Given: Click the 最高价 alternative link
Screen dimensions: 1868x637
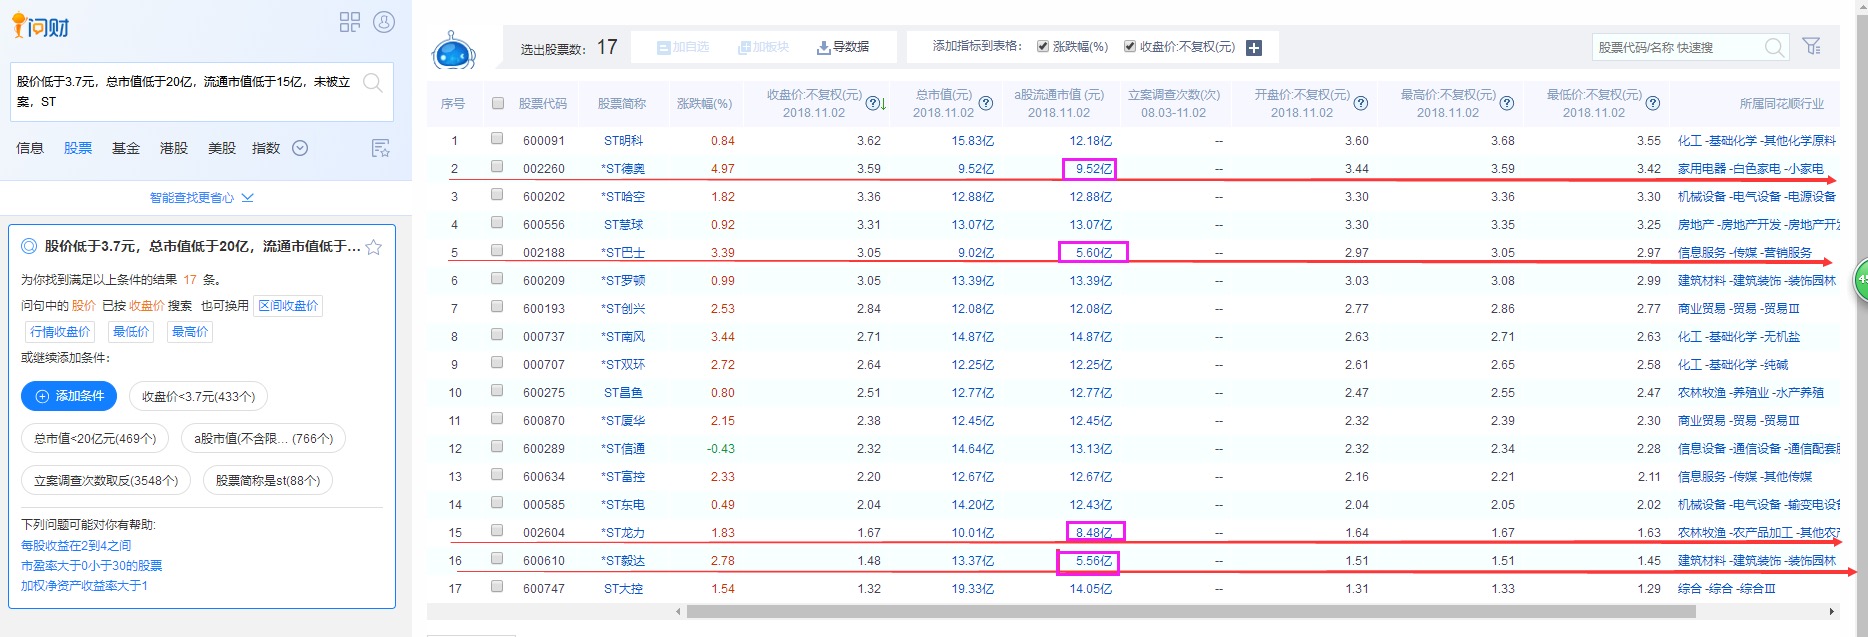Looking at the screenshot, I should (190, 332).
